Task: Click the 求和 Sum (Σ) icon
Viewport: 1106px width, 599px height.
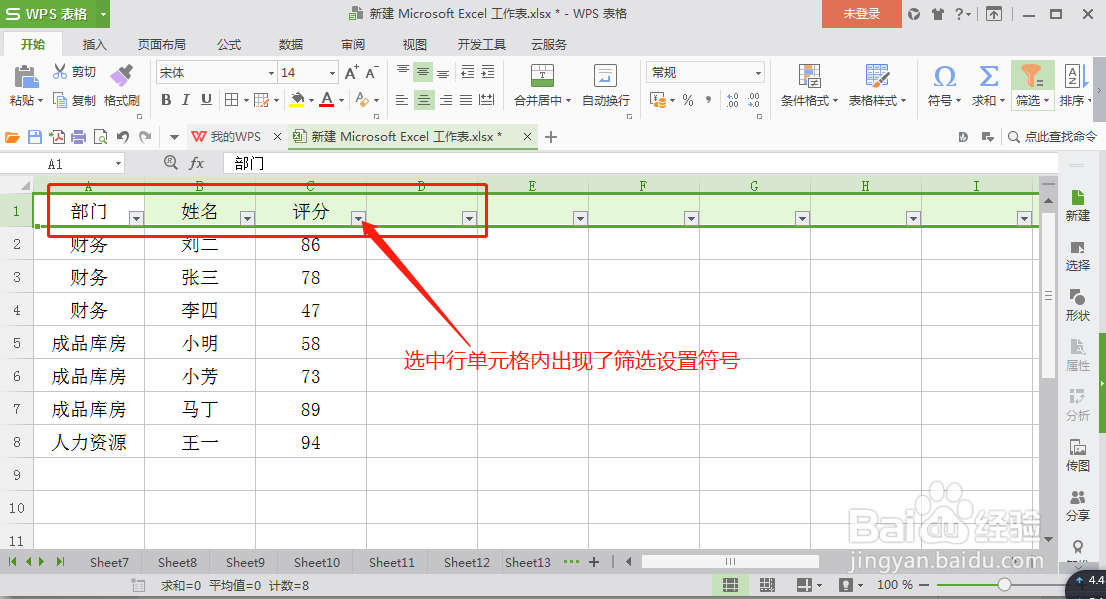Action: [988, 78]
